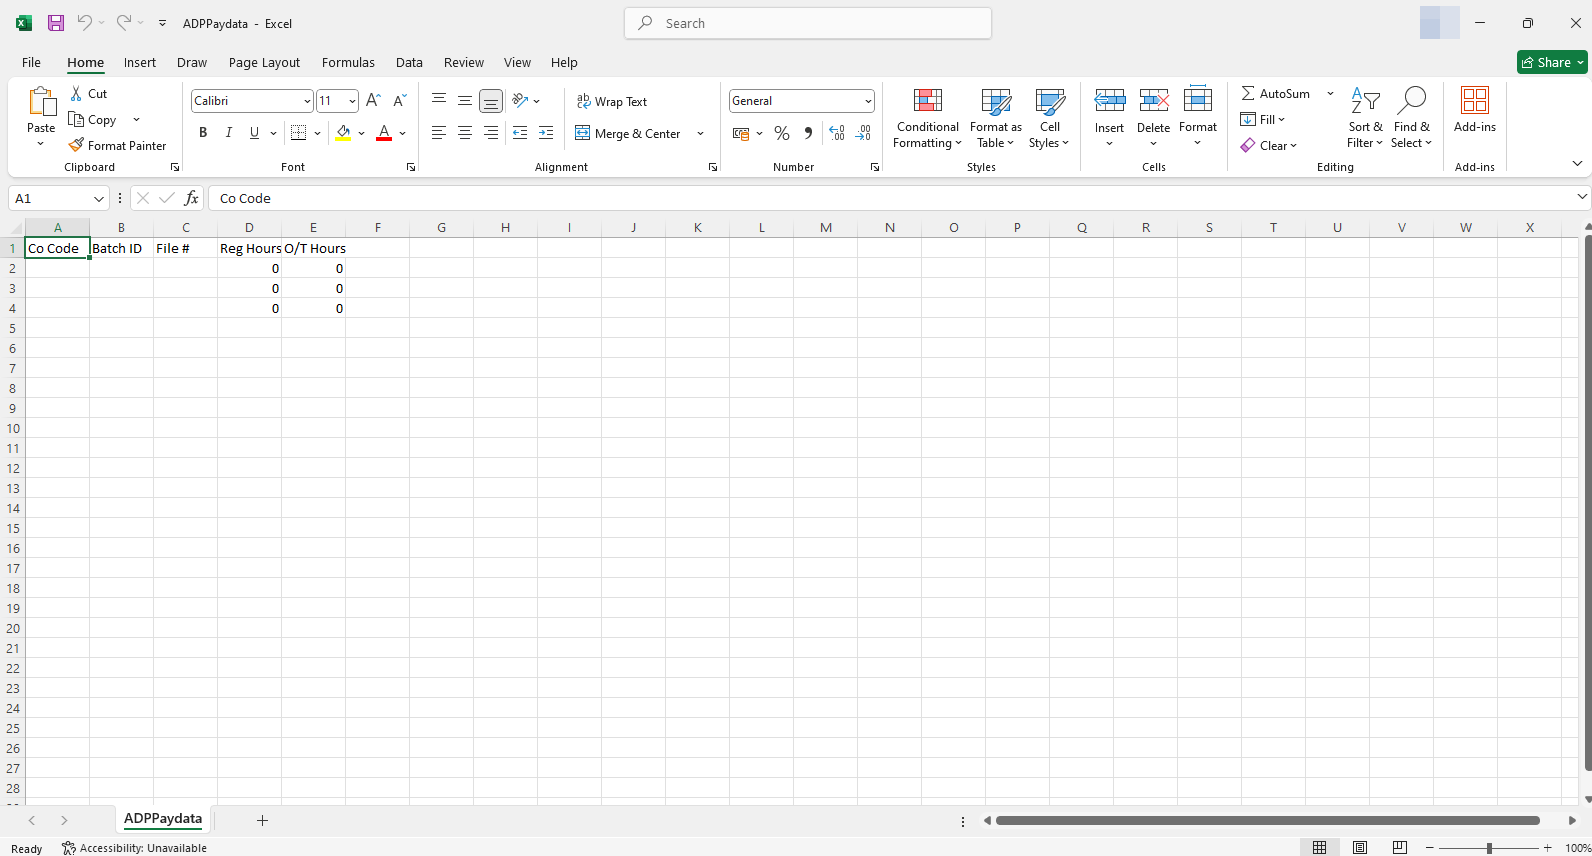Click the Save icon in title bar

click(x=56, y=23)
